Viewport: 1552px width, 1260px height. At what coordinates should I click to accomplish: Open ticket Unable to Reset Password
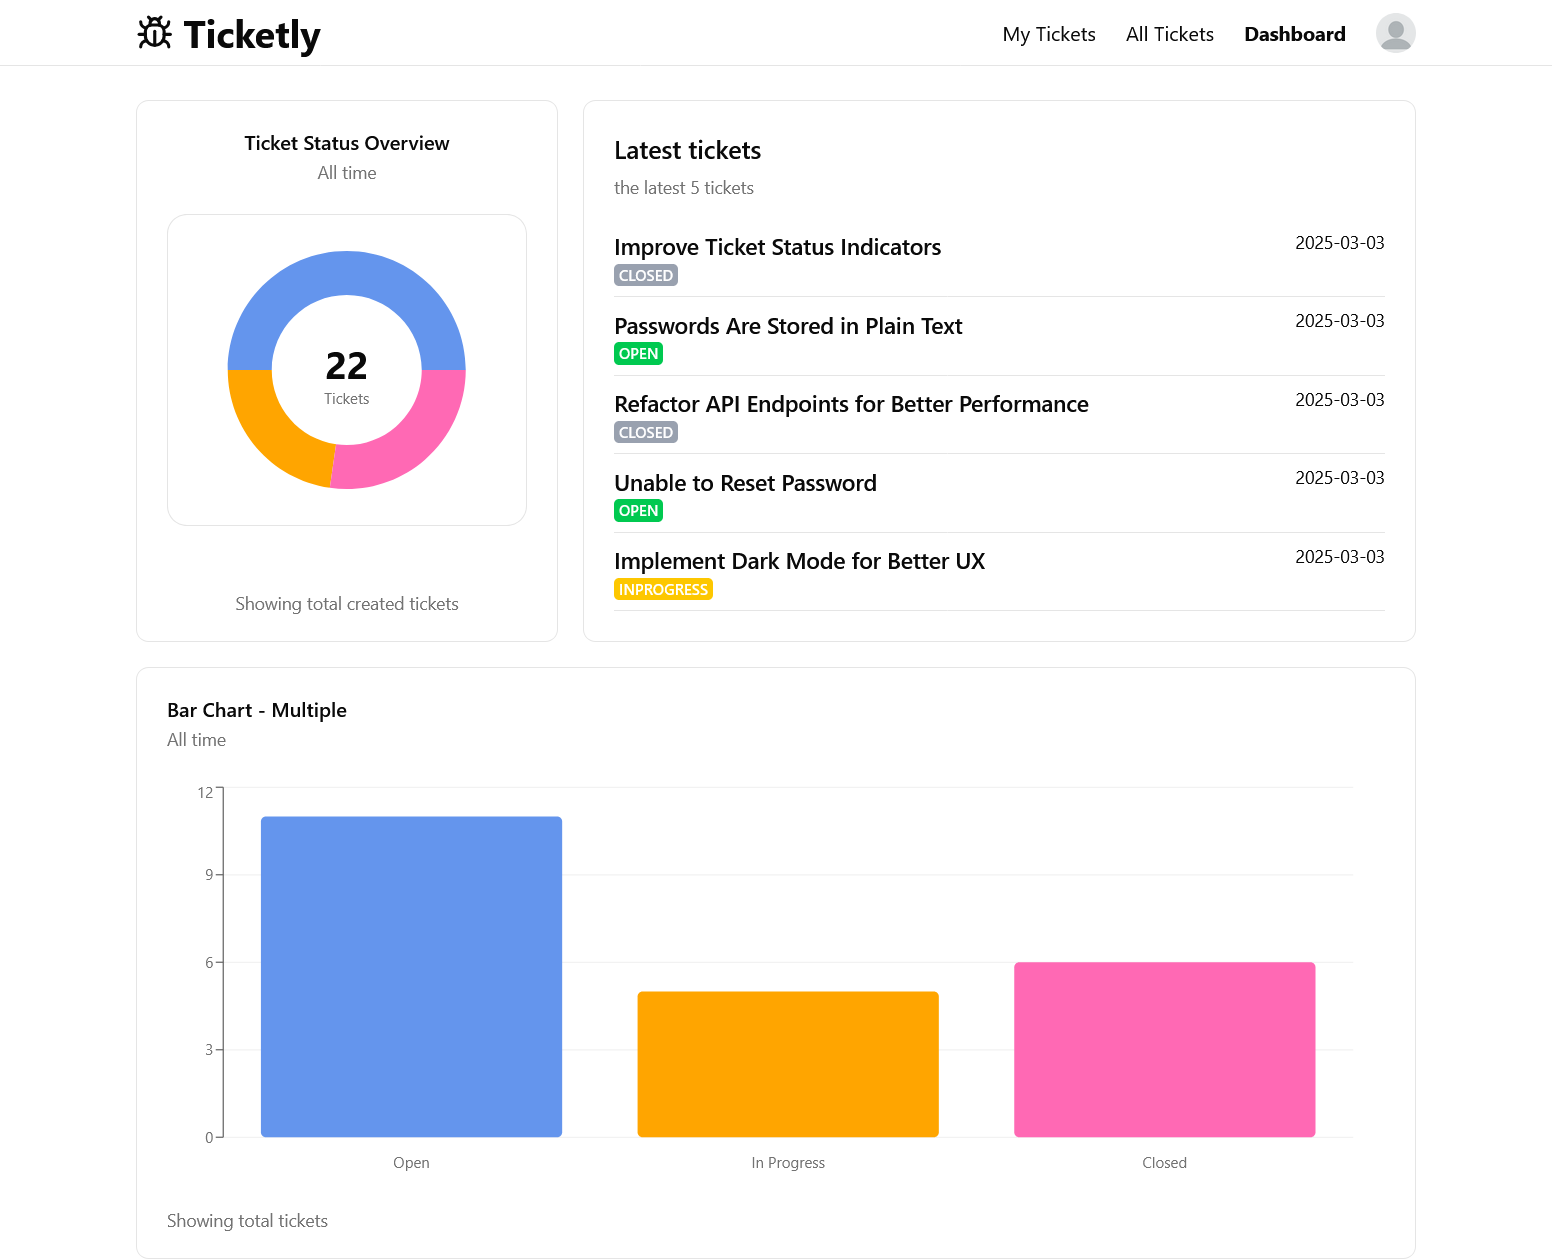tap(745, 483)
